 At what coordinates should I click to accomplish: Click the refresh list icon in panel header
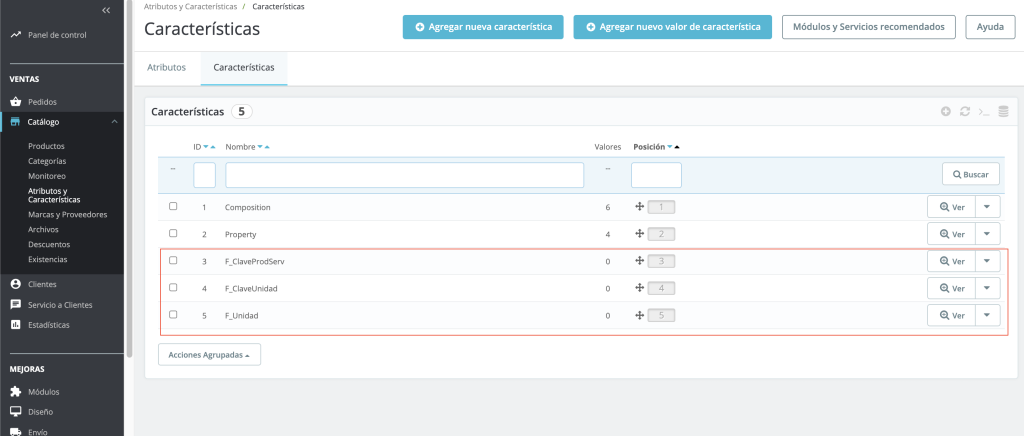click(965, 112)
